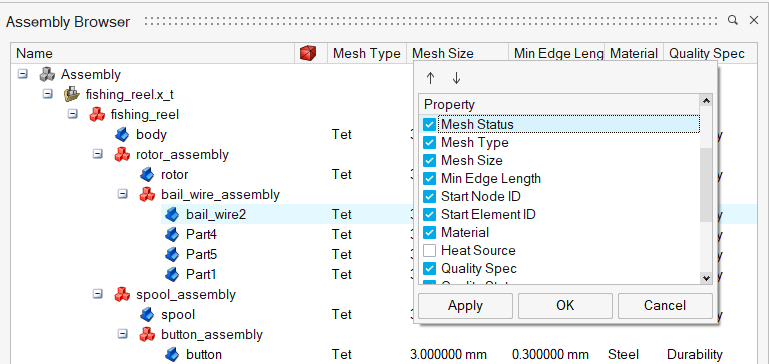
Task: Click the search magnifier icon in Assembly Browser
Action: click(733, 20)
